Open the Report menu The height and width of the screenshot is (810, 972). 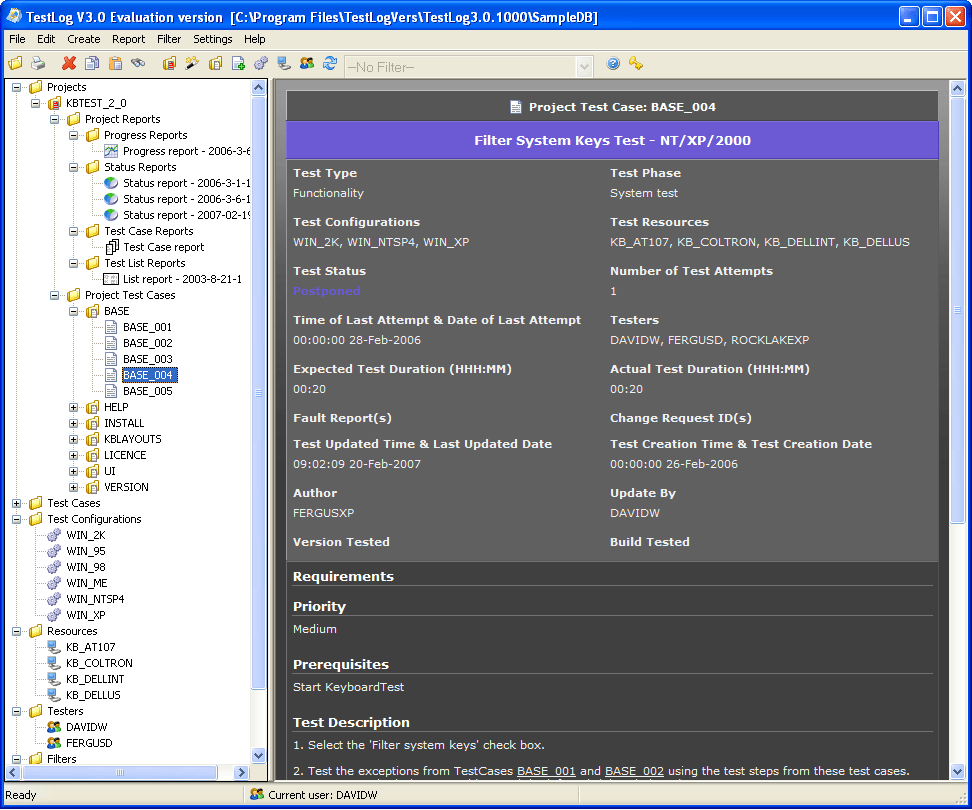coord(128,39)
